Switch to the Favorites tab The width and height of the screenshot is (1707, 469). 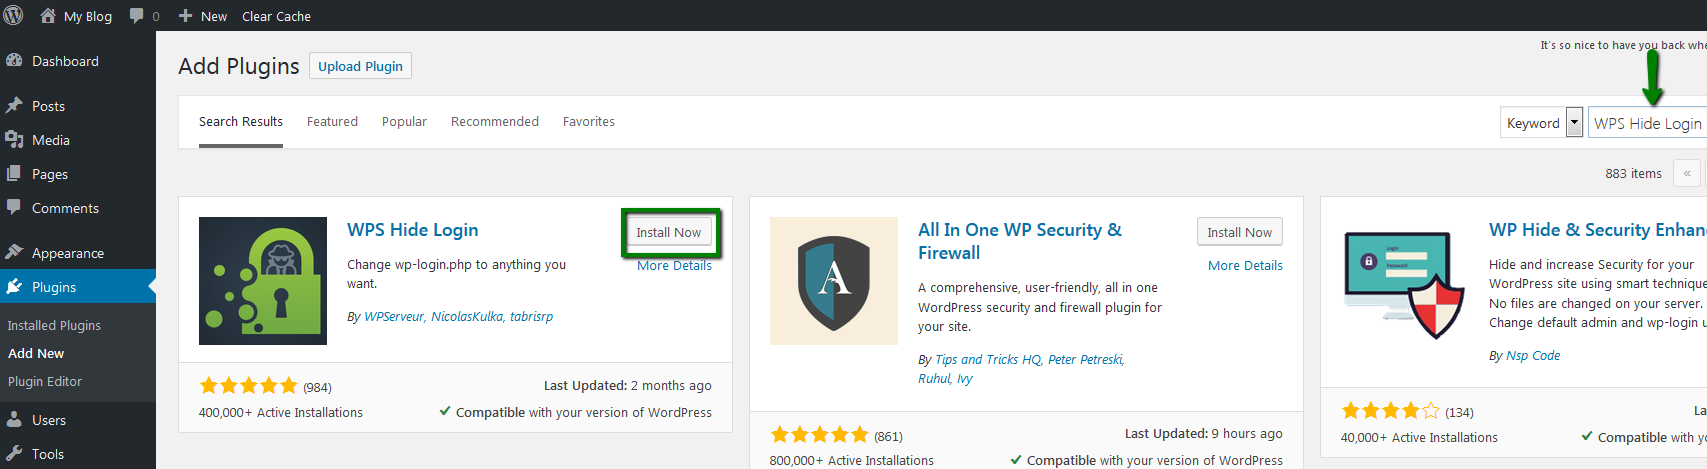pyautogui.click(x=589, y=121)
